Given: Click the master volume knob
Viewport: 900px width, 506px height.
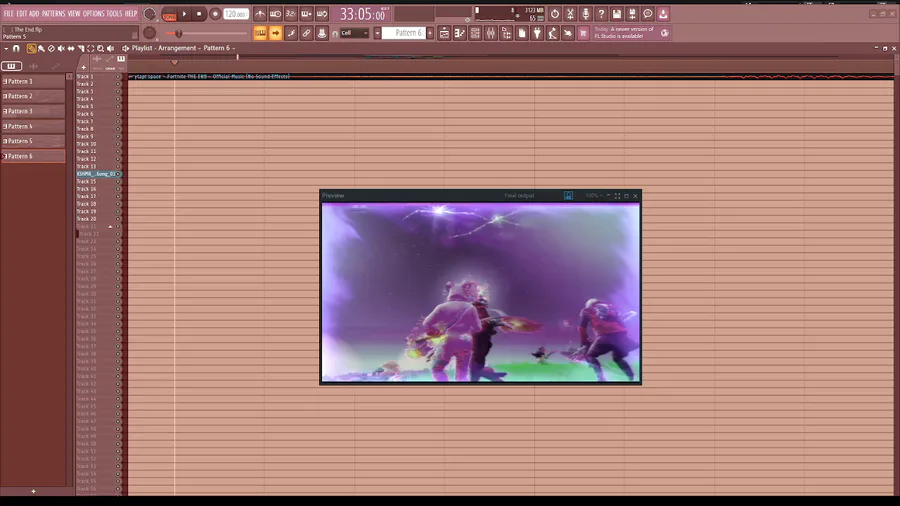Looking at the screenshot, I should 150,14.
